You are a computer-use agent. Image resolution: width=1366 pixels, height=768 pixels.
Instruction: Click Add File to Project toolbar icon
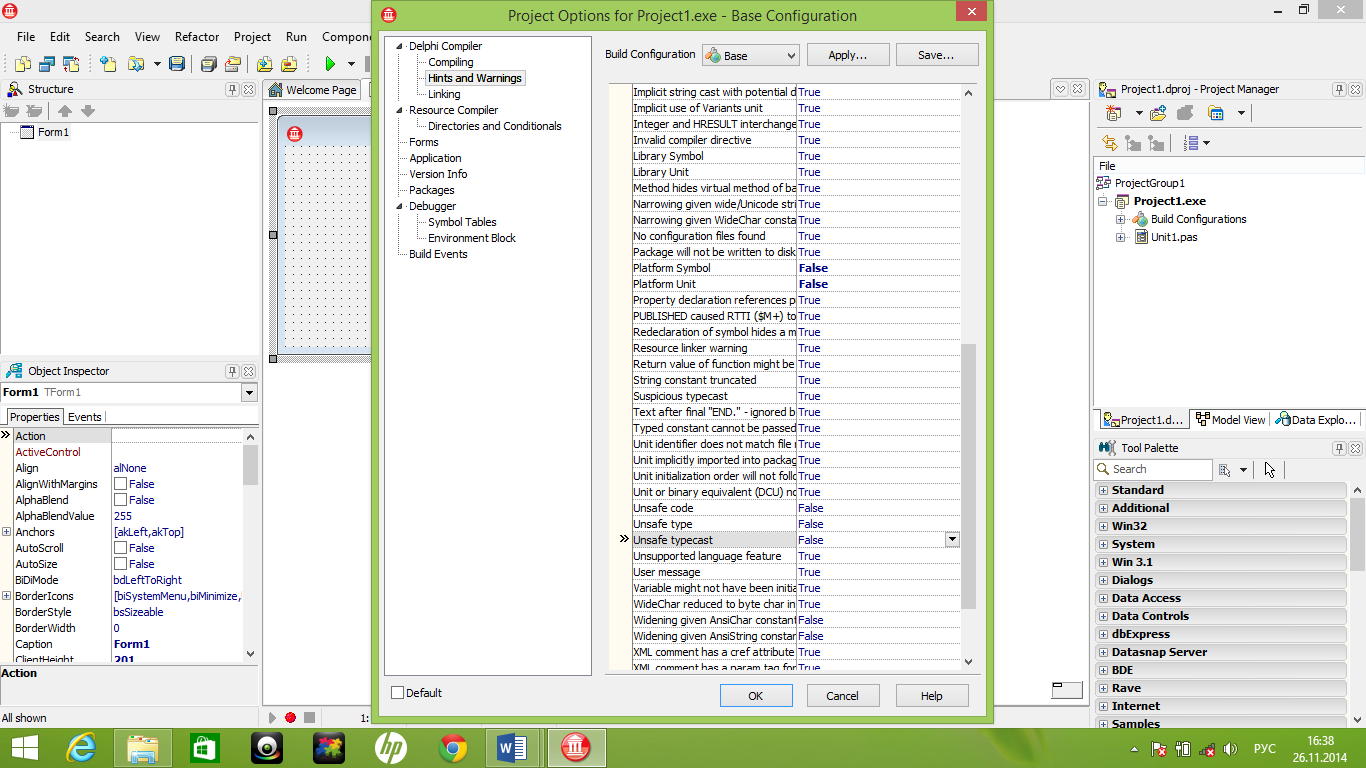coord(265,64)
